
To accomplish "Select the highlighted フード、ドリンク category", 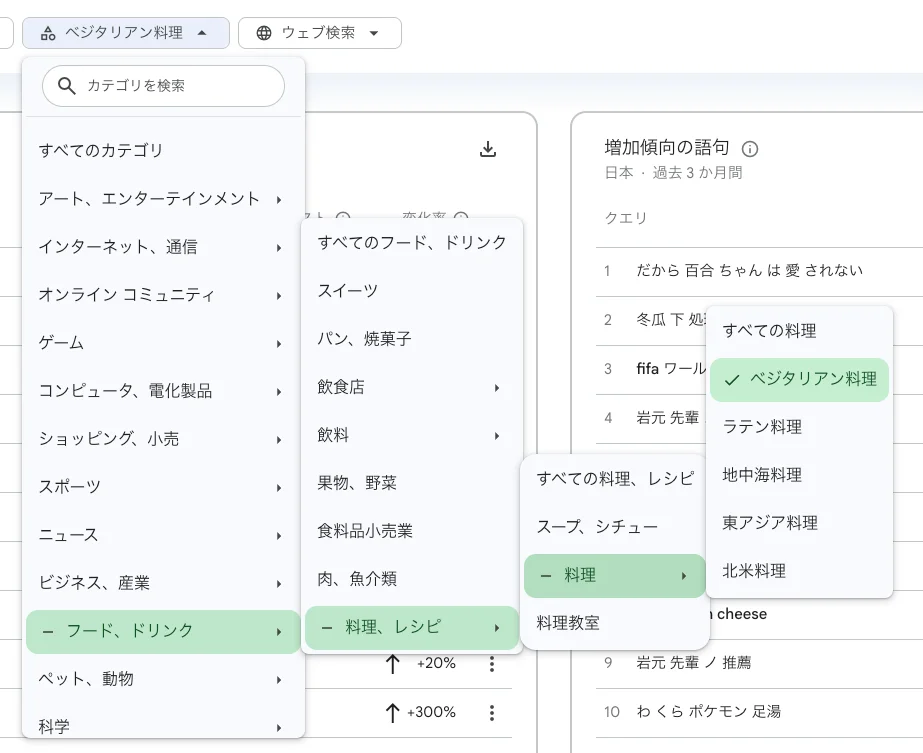I will pyautogui.click(x=164, y=631).
